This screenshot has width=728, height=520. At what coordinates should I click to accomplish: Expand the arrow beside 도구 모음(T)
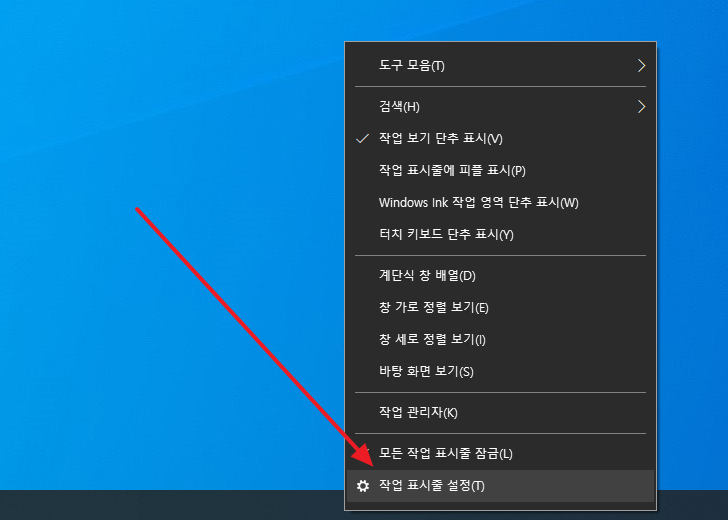pos(641,65)
